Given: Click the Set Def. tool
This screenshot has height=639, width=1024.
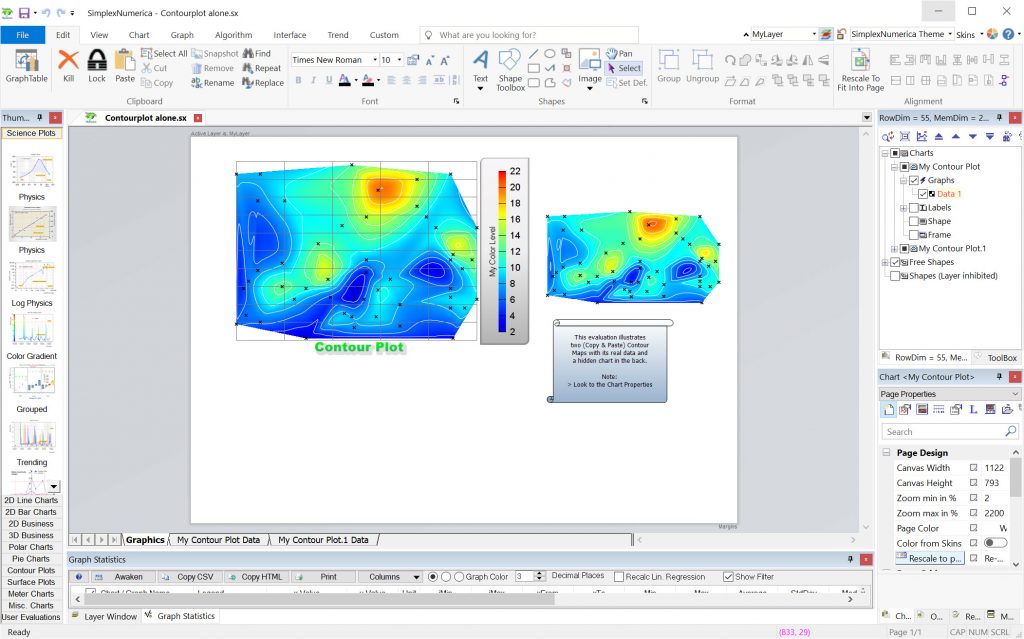Looking at the screenshot, I should (626, 83).
